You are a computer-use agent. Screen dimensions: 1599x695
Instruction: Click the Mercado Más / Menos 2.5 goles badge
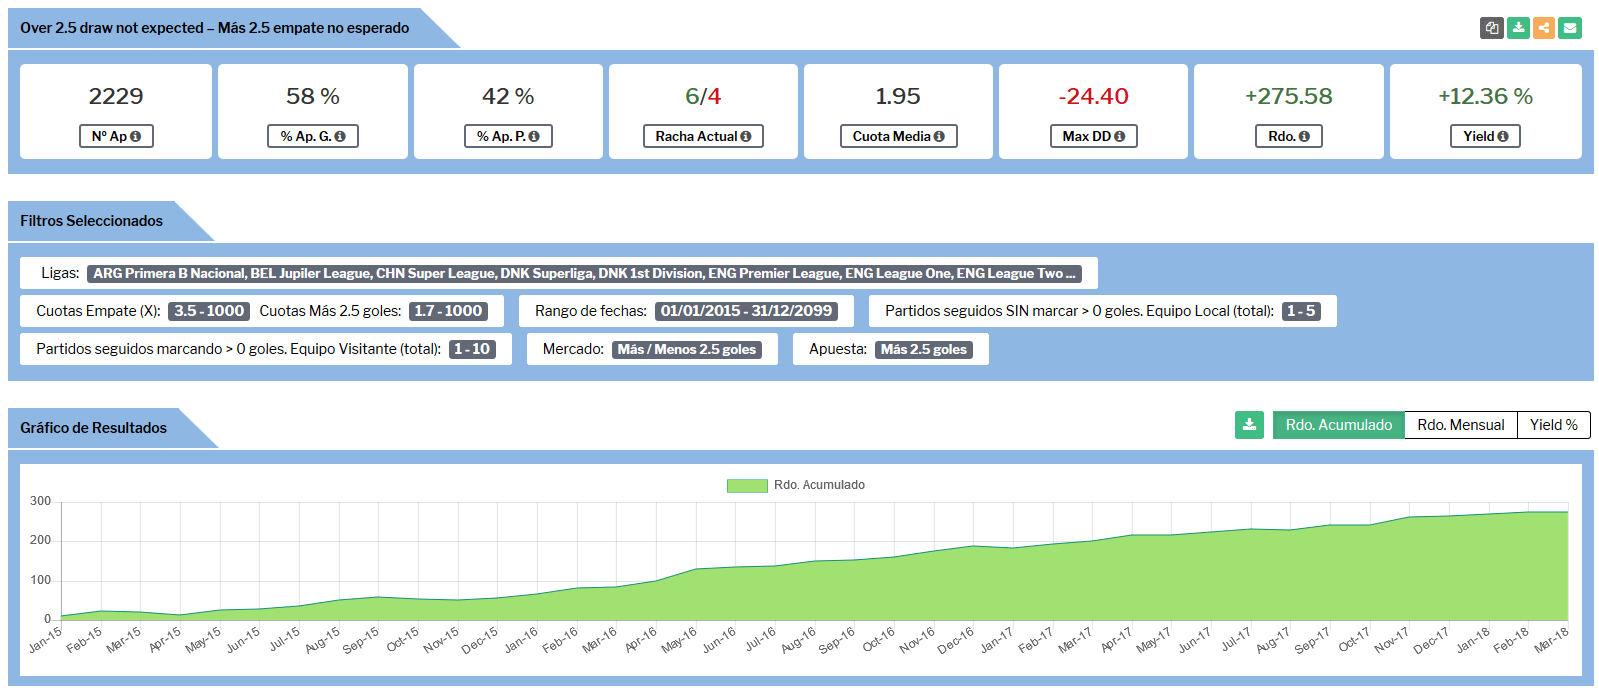(686, 349)
